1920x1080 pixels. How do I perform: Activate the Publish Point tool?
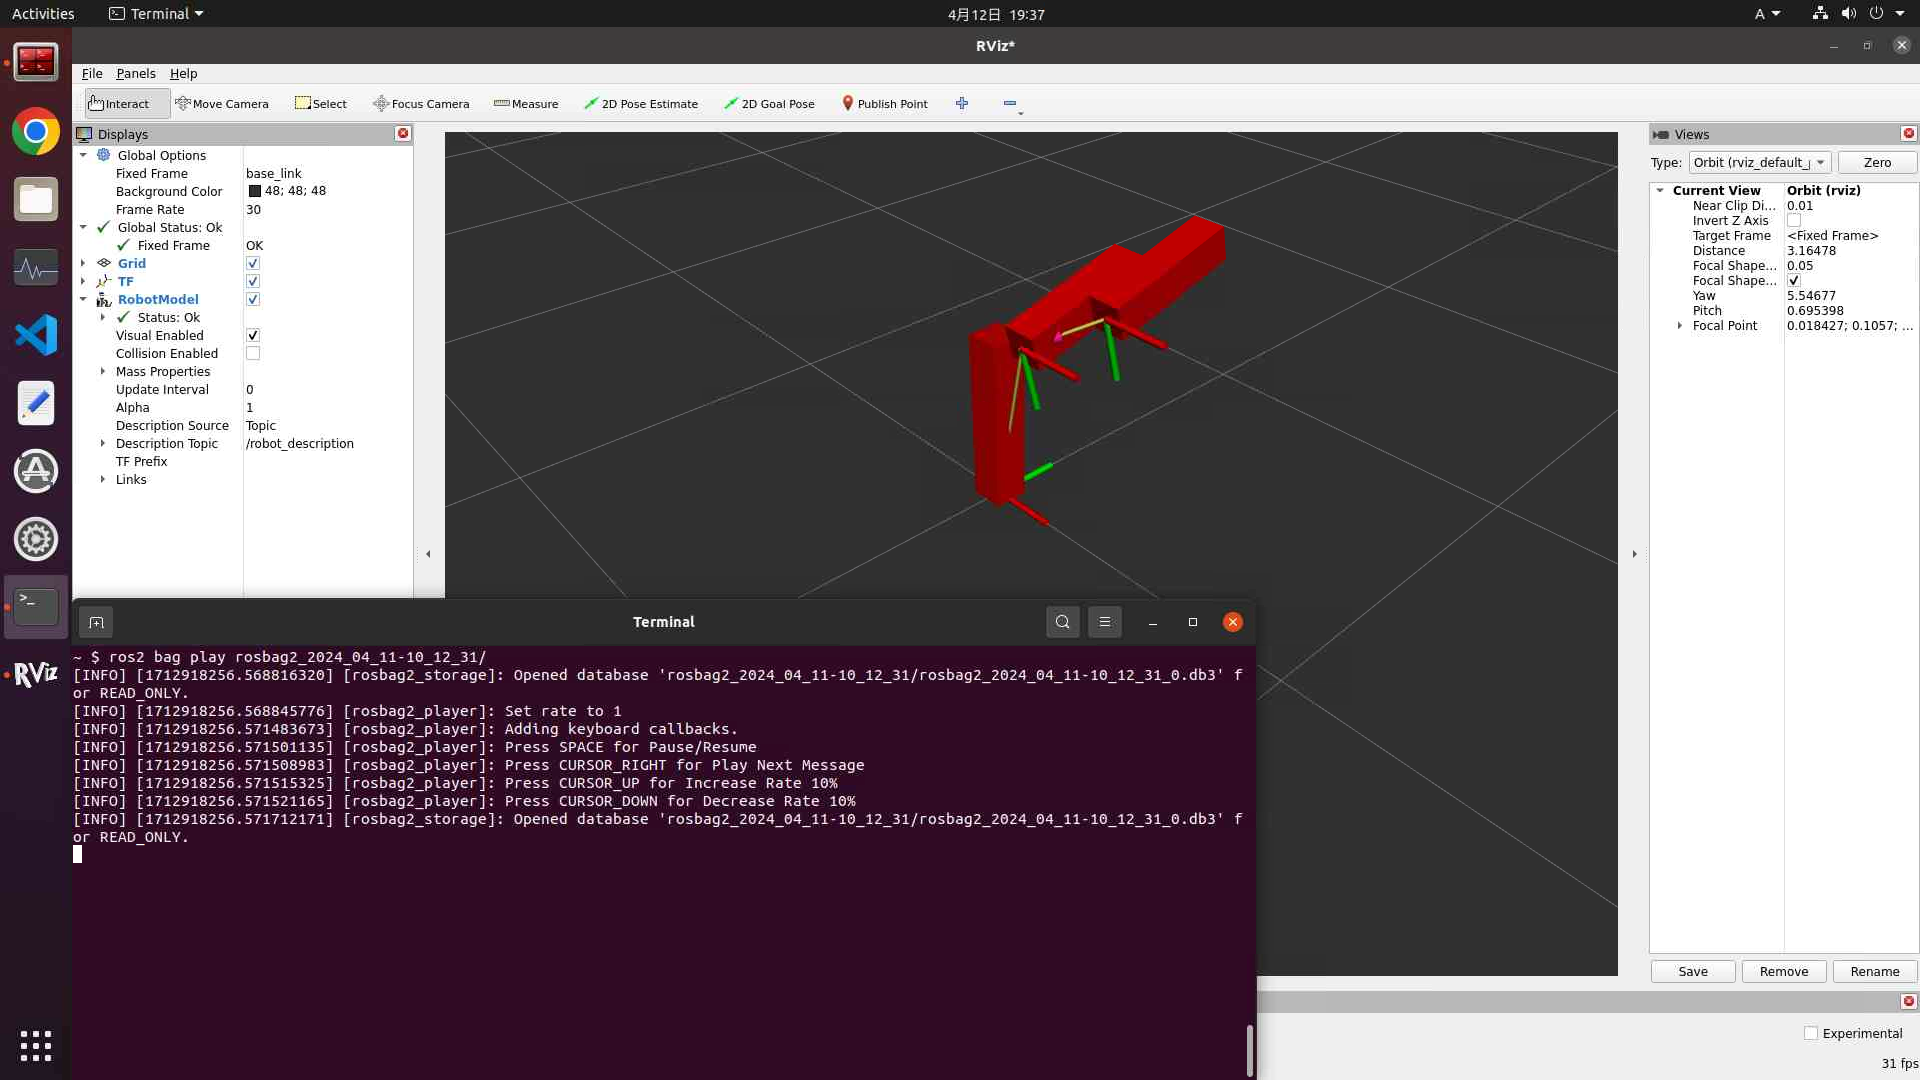click(884, 104)
